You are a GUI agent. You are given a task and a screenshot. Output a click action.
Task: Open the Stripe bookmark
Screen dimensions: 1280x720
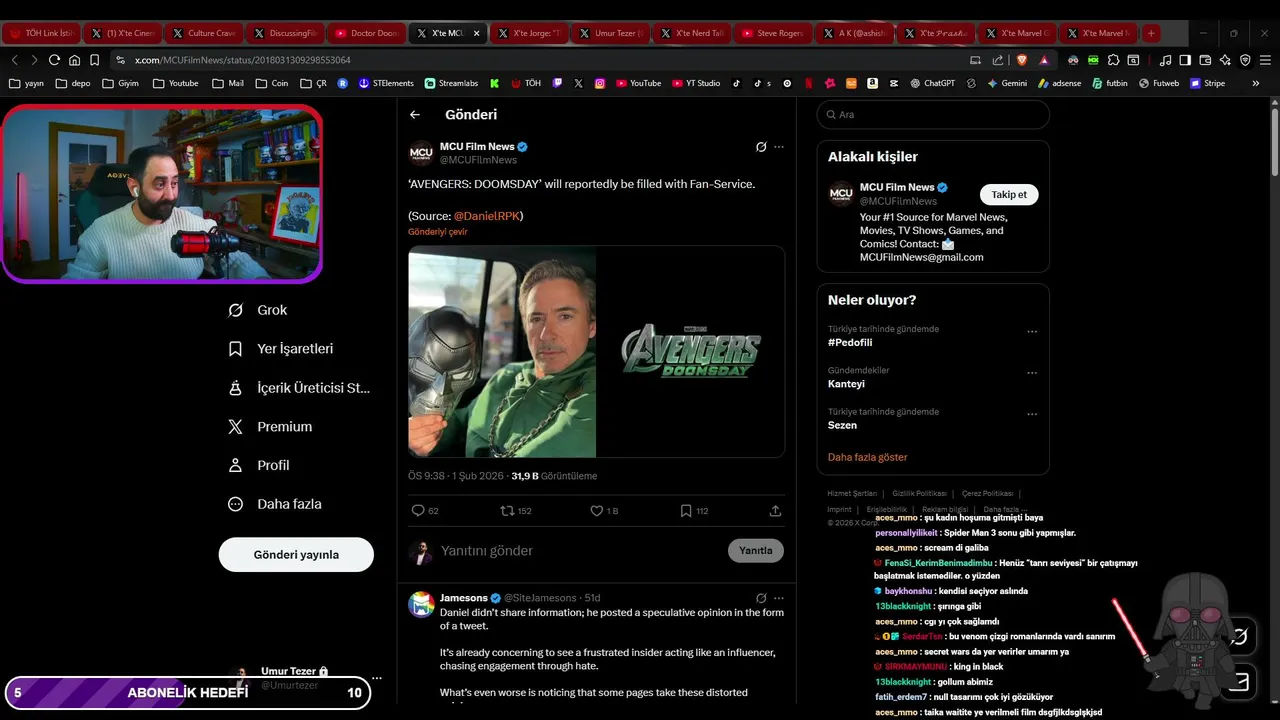(1207, 83)
